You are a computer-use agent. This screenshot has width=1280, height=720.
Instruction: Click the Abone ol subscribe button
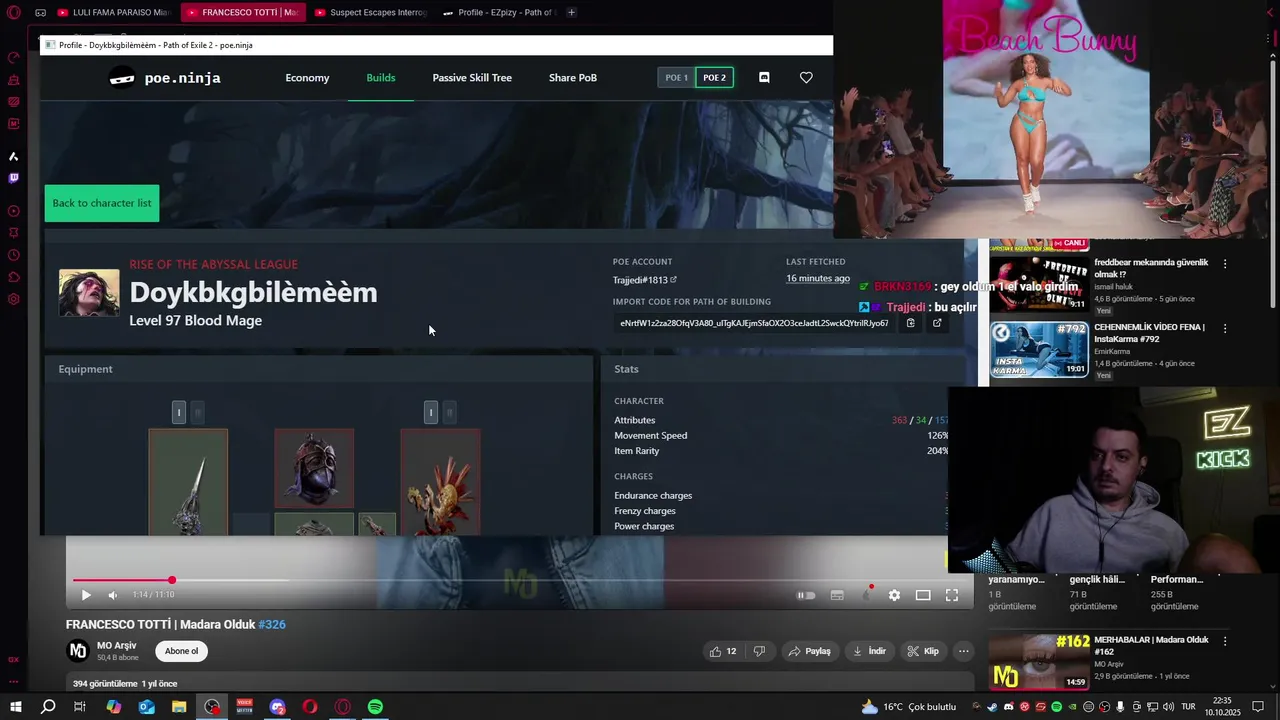click(x=181, y=651)
